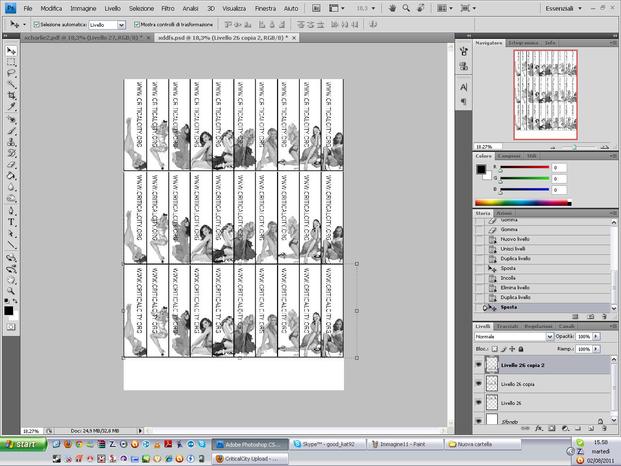
Task: Toggle Selezione automatica checkbox
Action: 36,25
